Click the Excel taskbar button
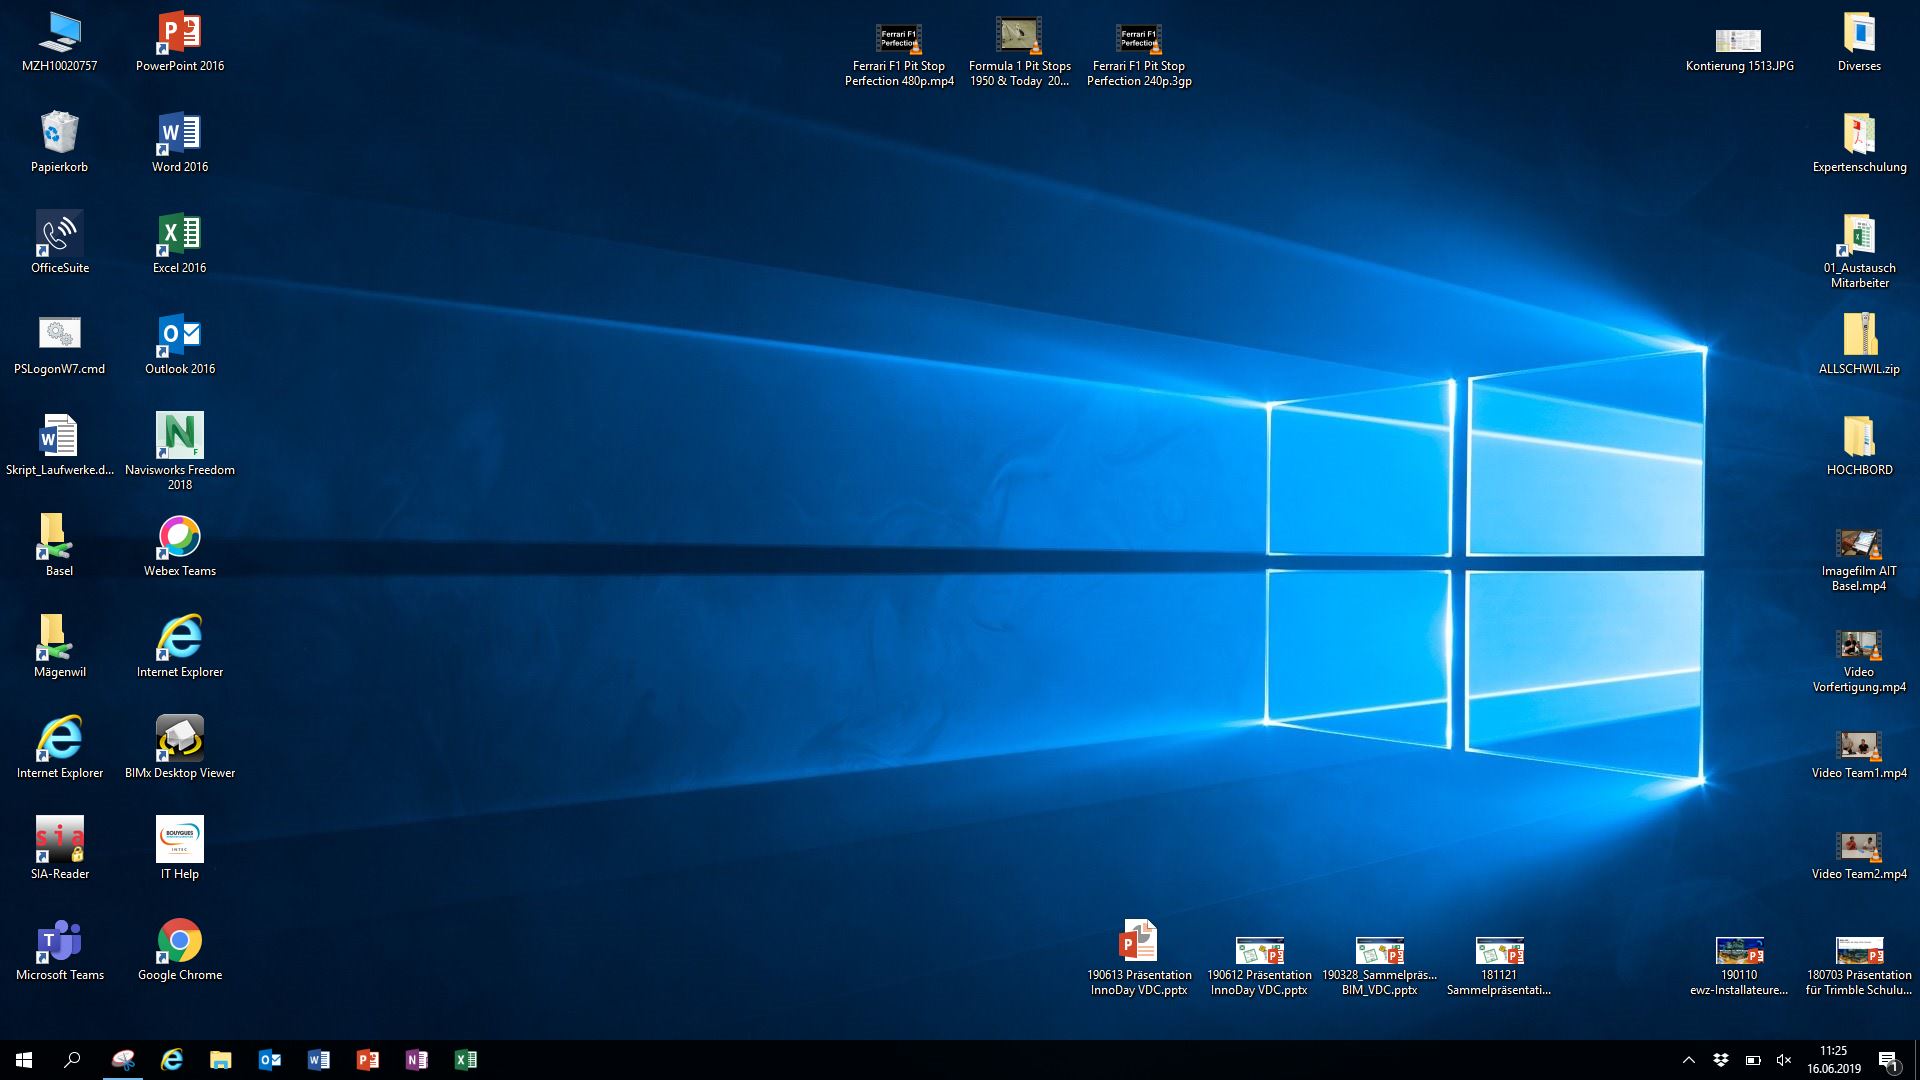Screen dimensions: 1920x1080 click(x=466, y=1060)
